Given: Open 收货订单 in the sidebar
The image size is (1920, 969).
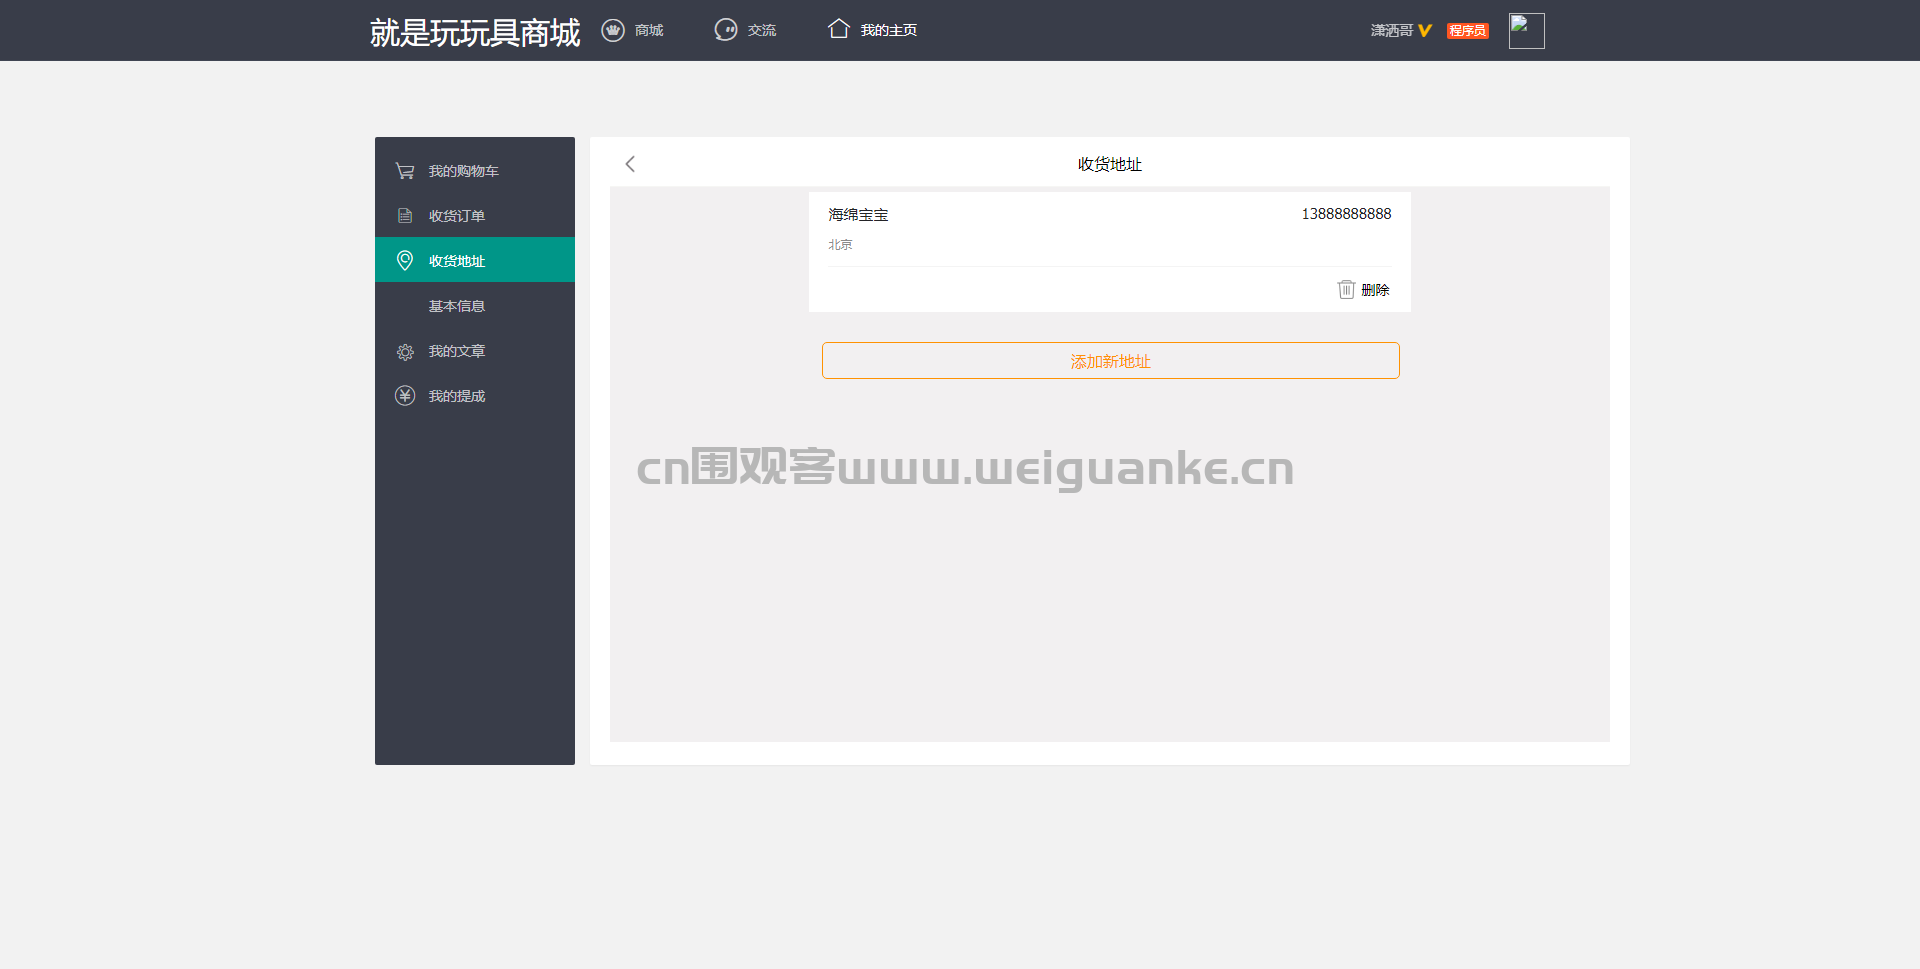Looking at the screenshot, I should [x=457, y=216].
